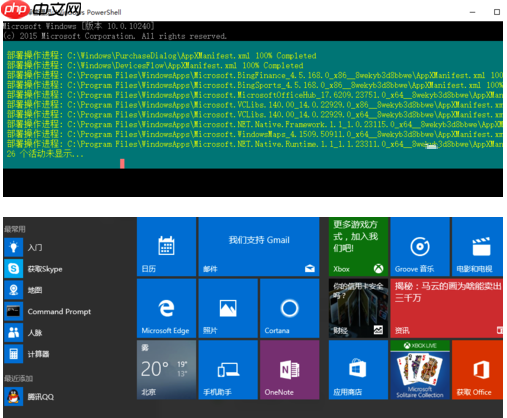Click the 地图 maps icon
This screenshot has width=507, height=418.
14,290
